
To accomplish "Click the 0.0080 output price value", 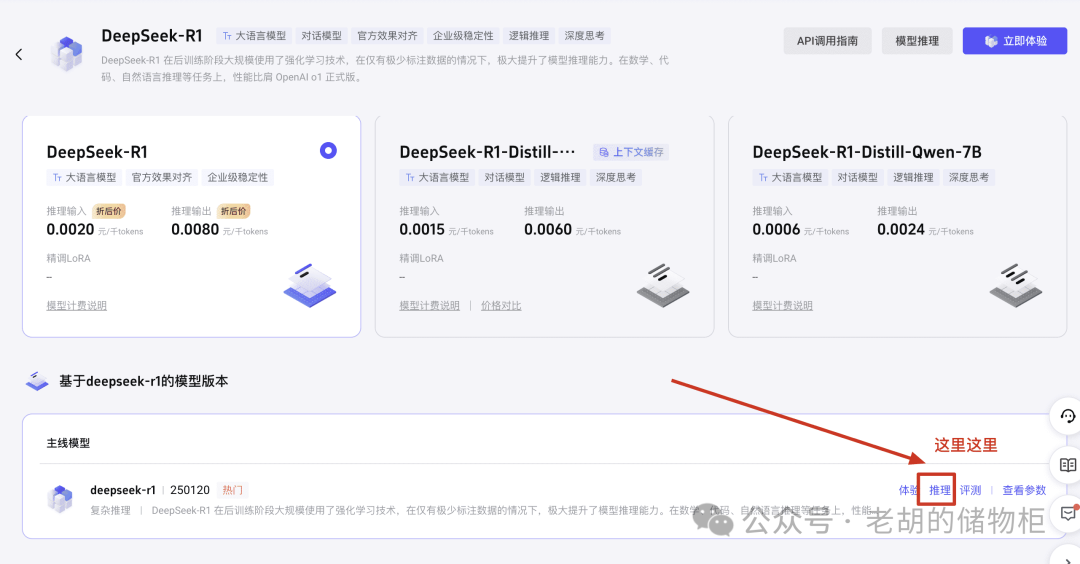I will point(195,229).
